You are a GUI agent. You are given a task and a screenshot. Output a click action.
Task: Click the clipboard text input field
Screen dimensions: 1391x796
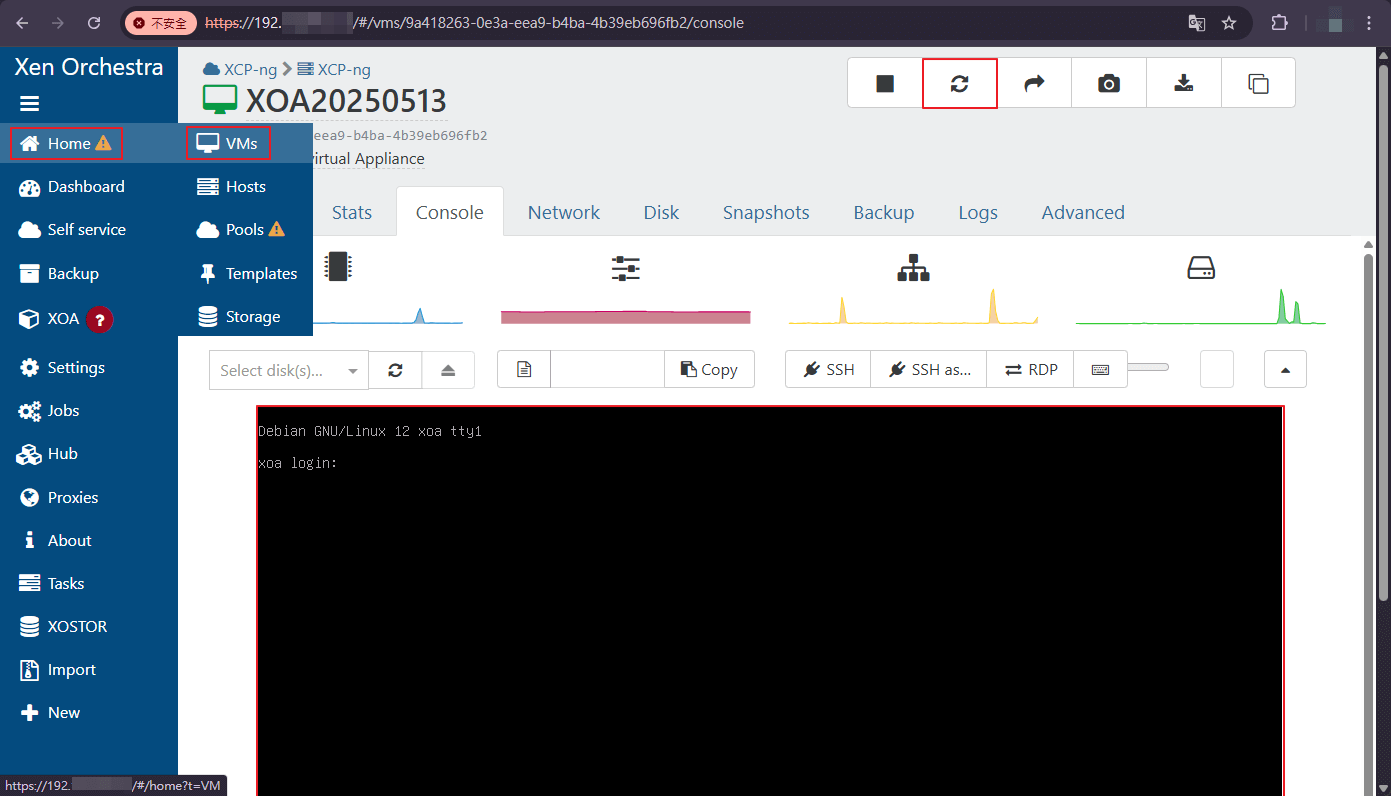pos(607,370)
